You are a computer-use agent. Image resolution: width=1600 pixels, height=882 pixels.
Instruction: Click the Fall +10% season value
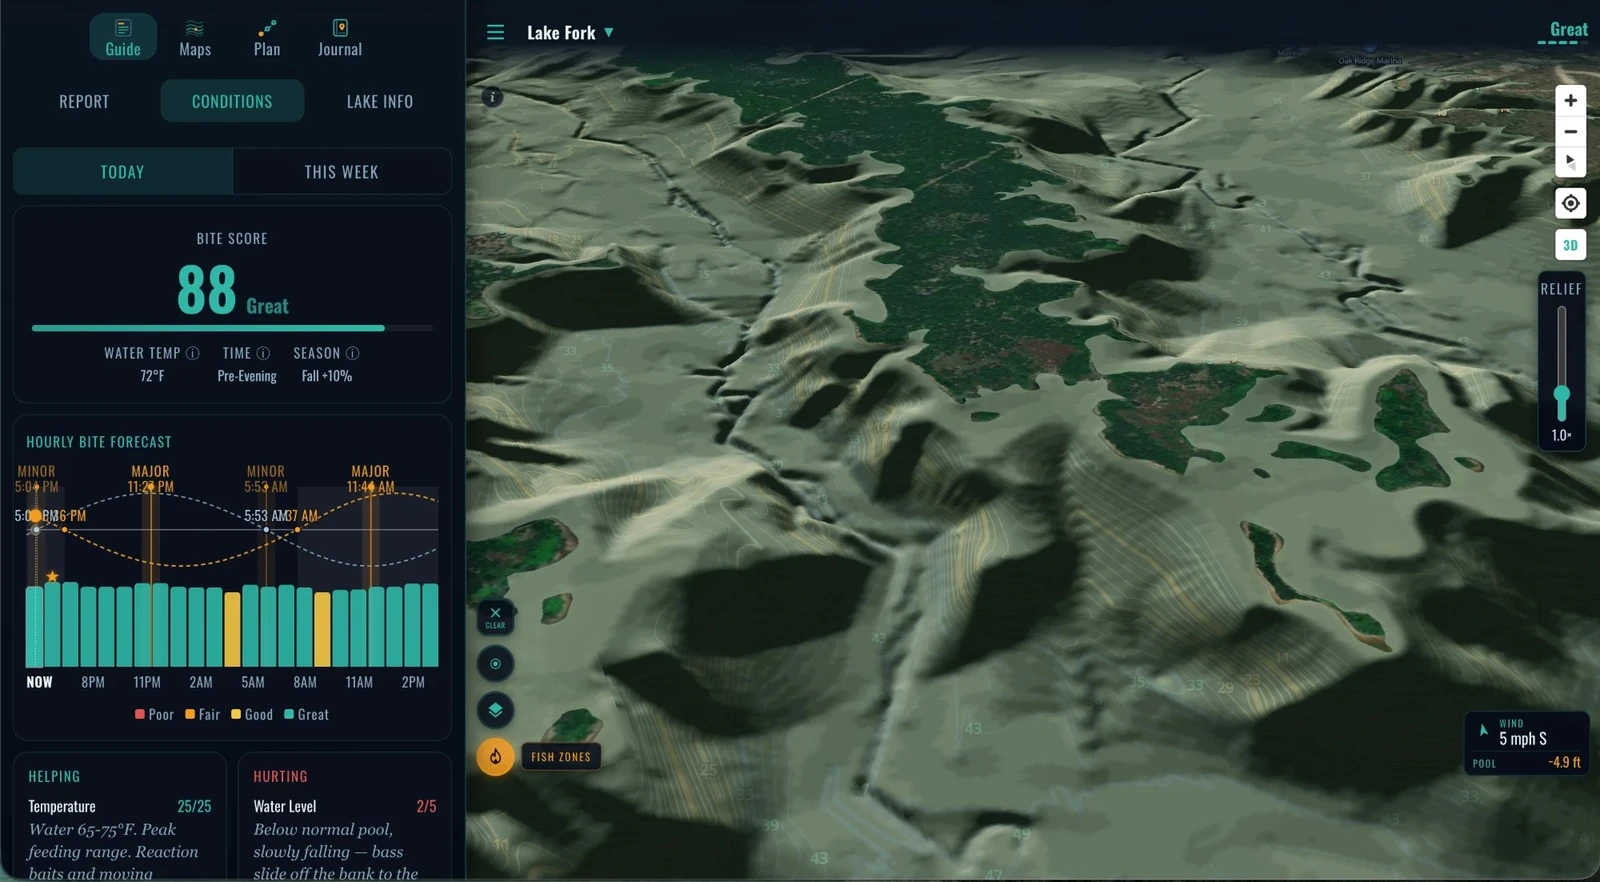[x=327, y=376]
